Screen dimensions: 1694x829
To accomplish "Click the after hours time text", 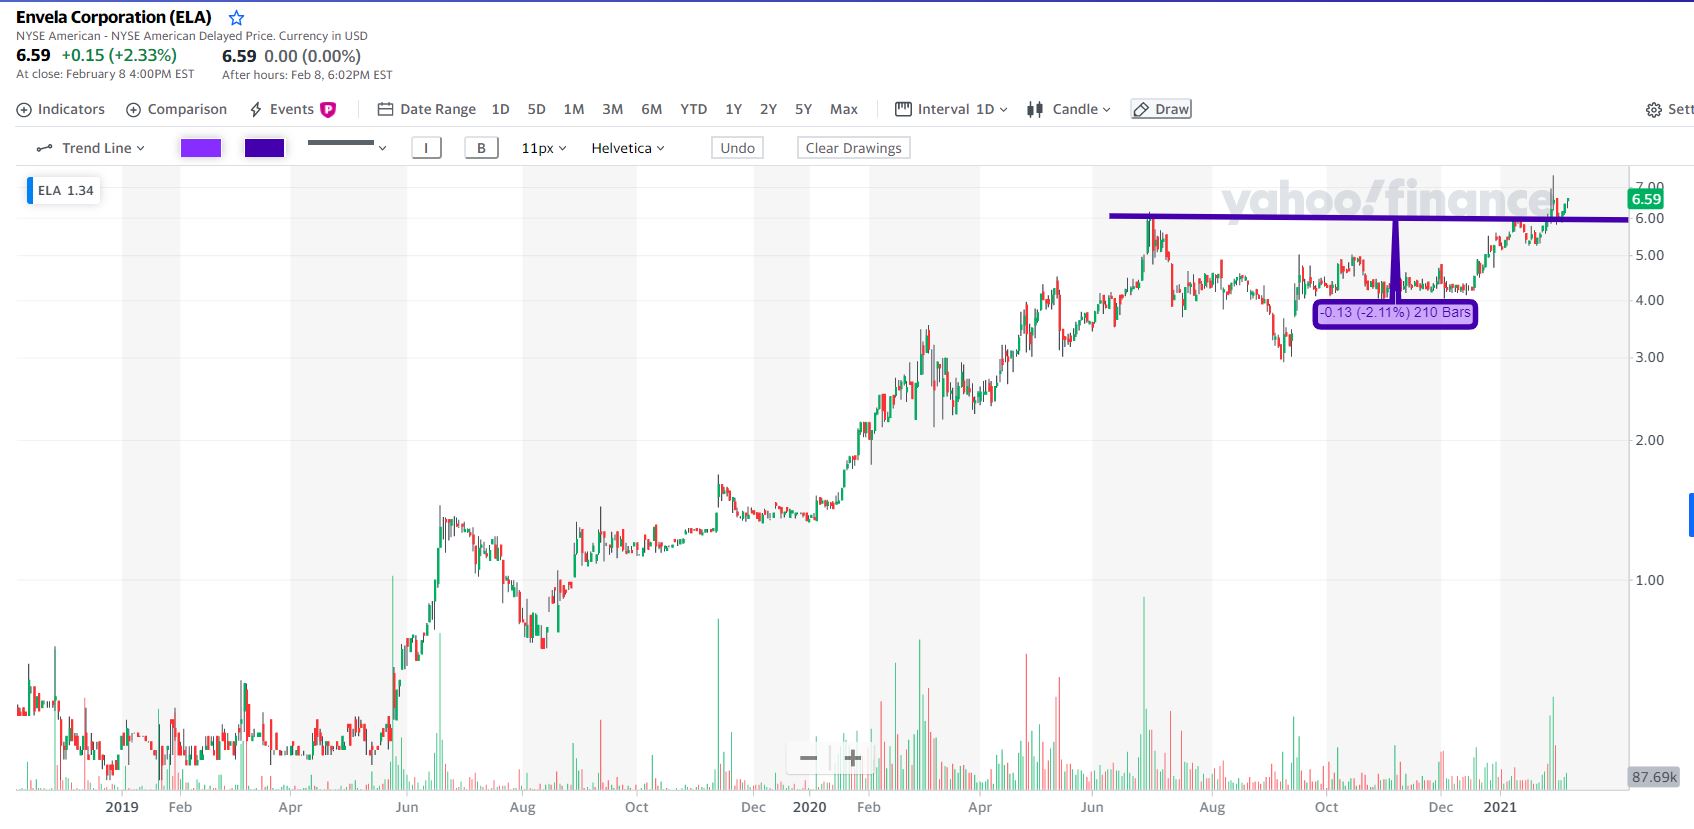I will click(307, 75).
